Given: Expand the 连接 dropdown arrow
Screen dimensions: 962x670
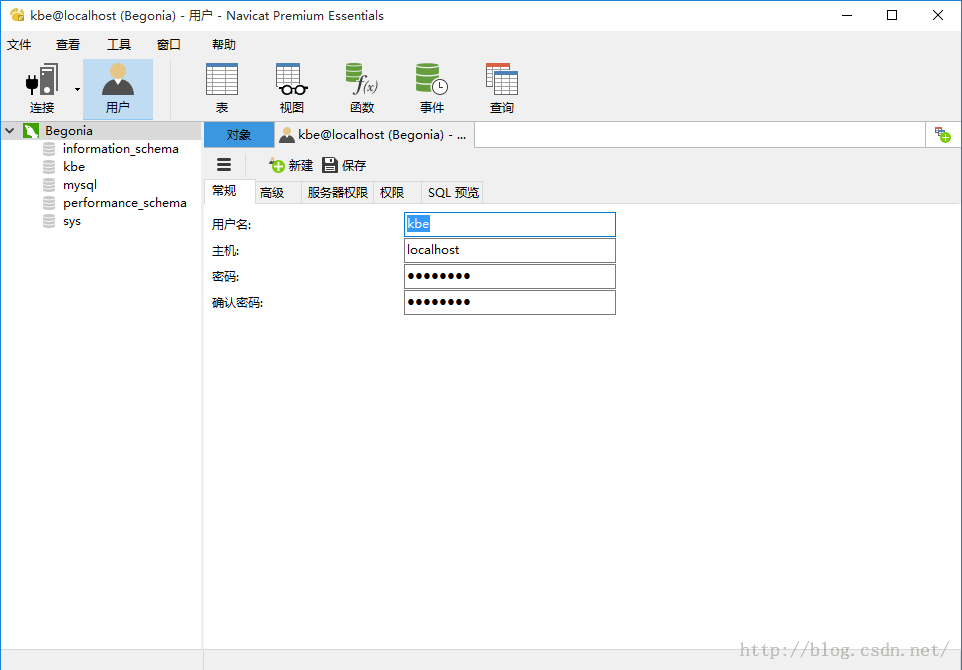Looking at the screenshot, I should pos(77,90).
